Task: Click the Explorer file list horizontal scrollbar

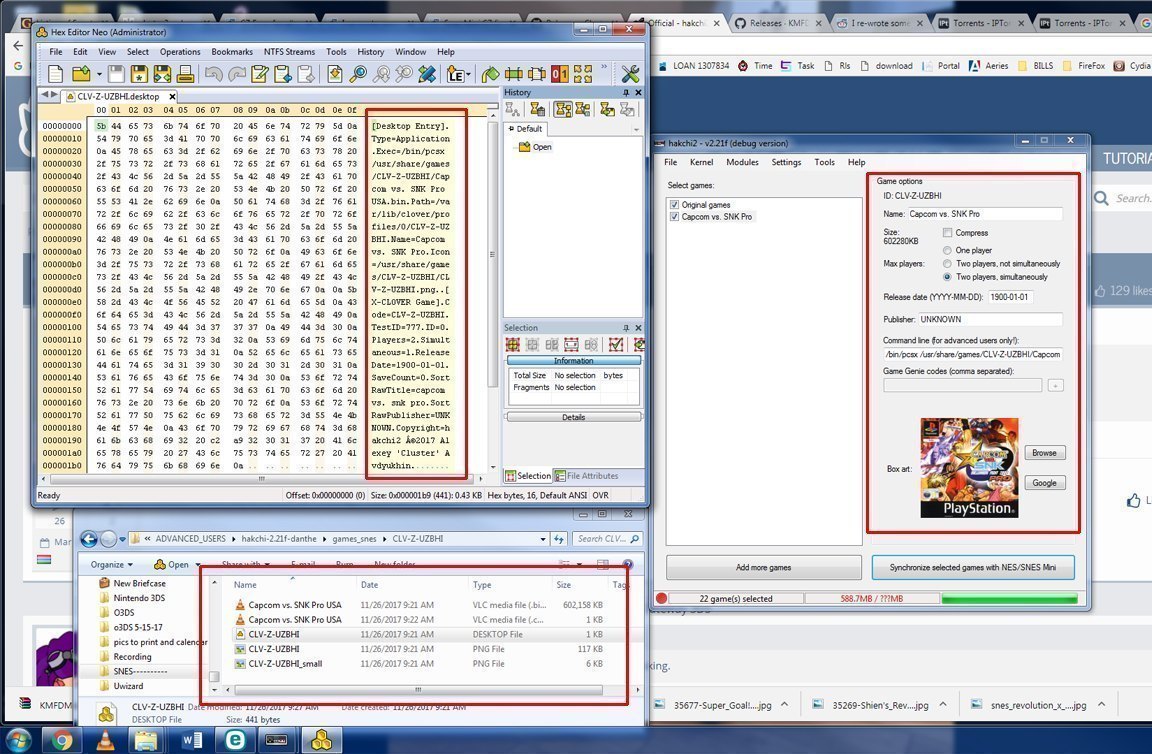Action: click(x=418, y=690)
